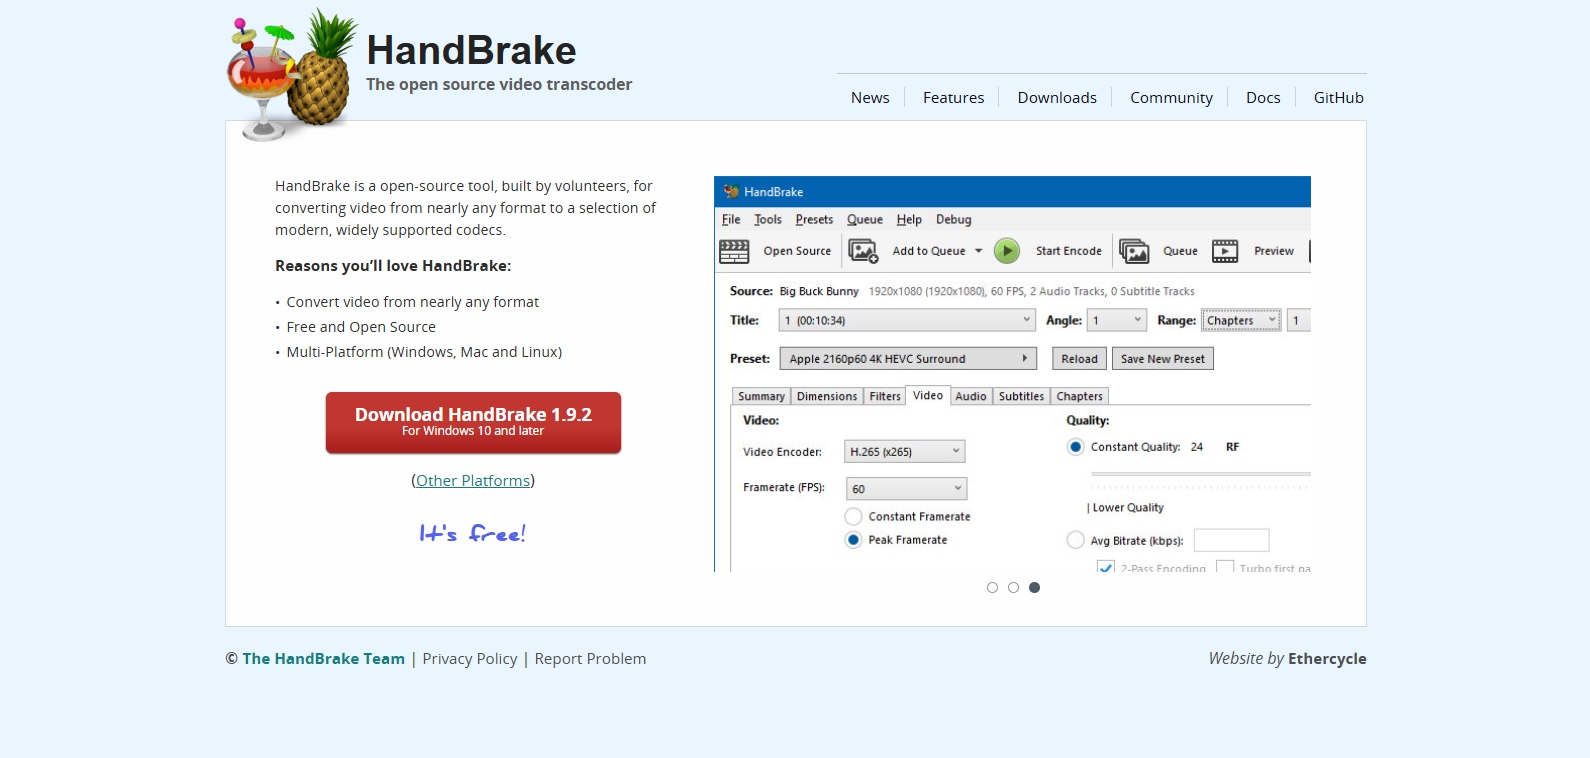The image size is (1590, 758).
Task: Open the app's Queue menu
Action: pos(865,220)
